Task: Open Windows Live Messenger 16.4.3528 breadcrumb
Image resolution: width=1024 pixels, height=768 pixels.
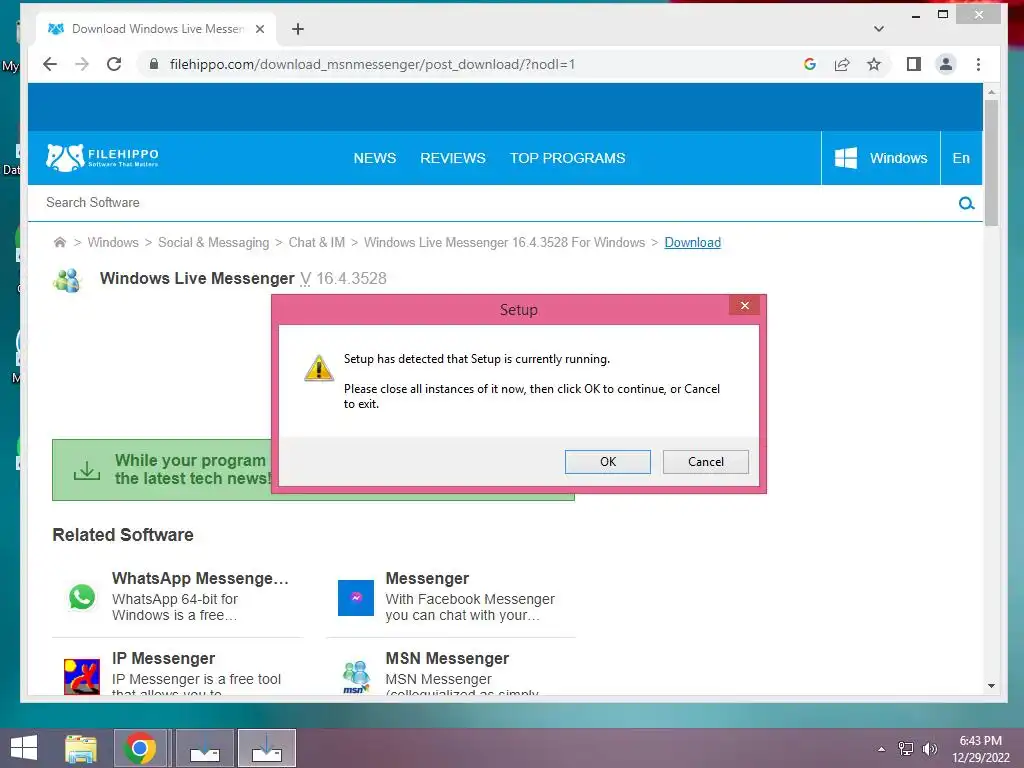Action: pos(504,242)
